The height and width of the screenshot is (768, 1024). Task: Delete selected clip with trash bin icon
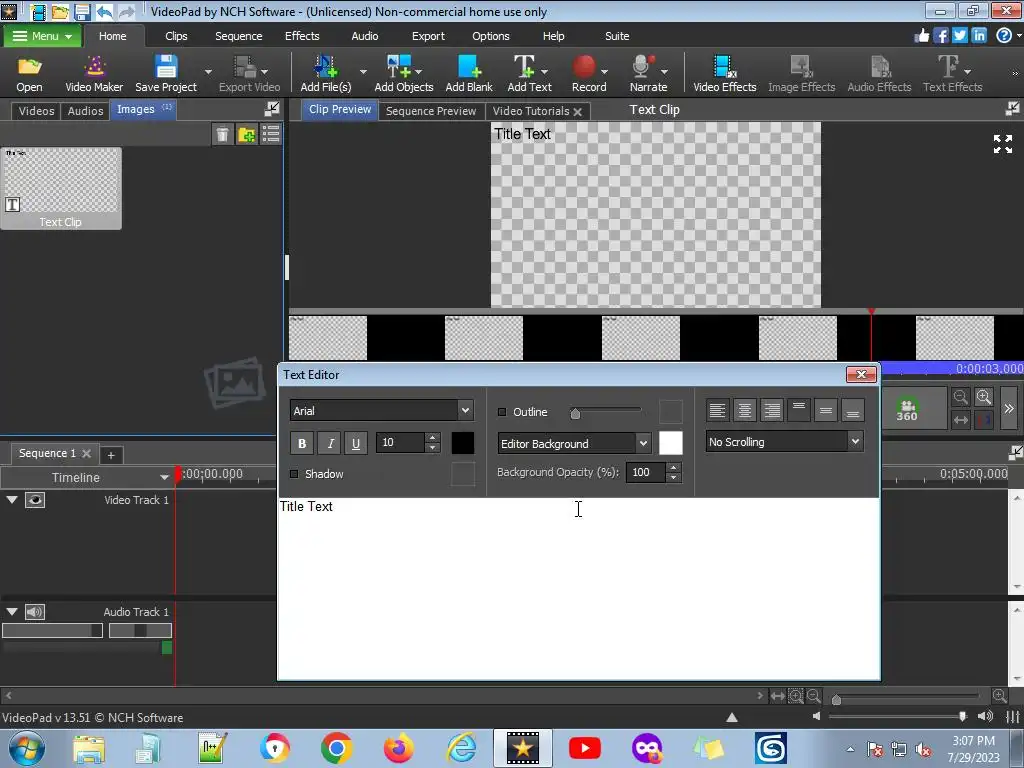222,135
